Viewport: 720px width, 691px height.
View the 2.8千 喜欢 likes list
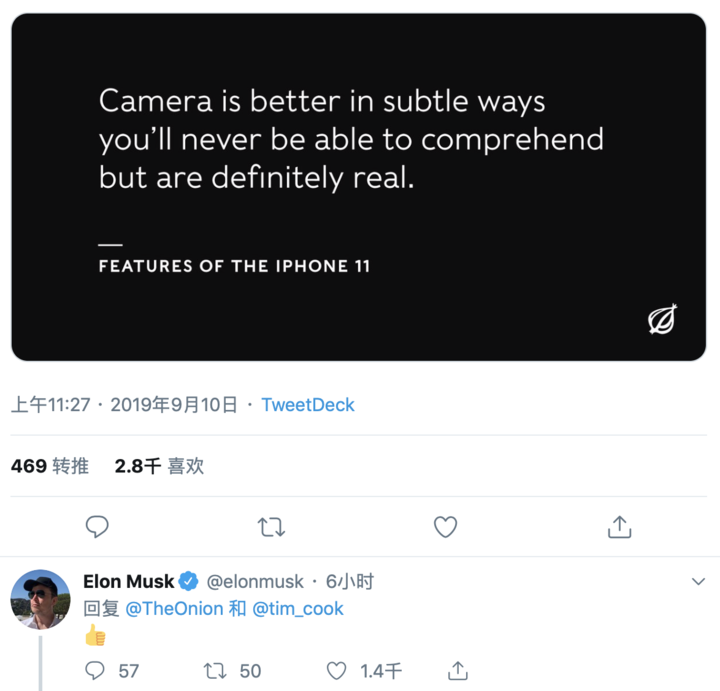point(159,466)
